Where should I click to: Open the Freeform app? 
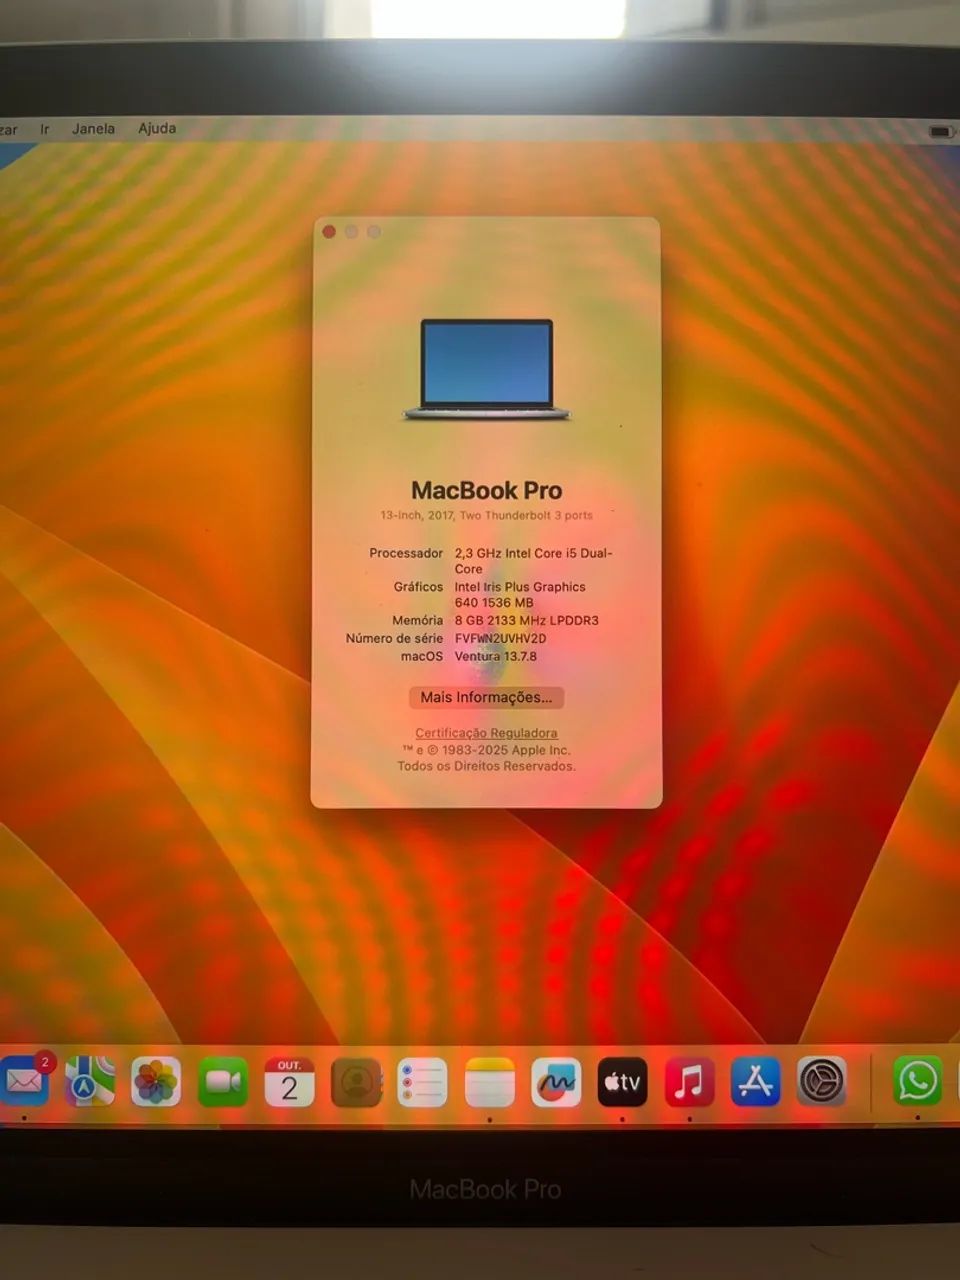click(x=556, y=1081)
